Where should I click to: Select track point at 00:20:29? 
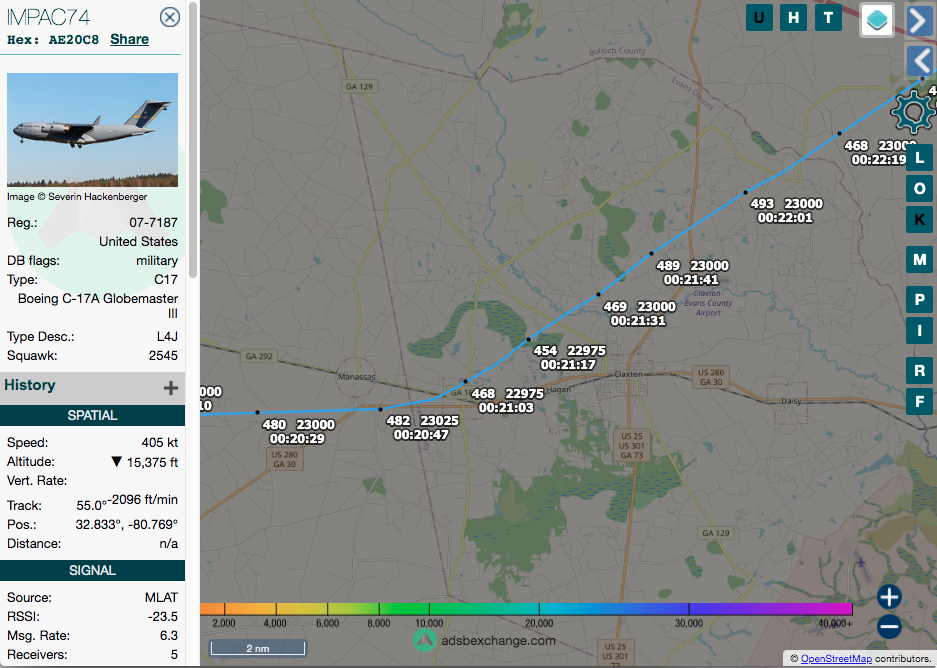[258, 412]
